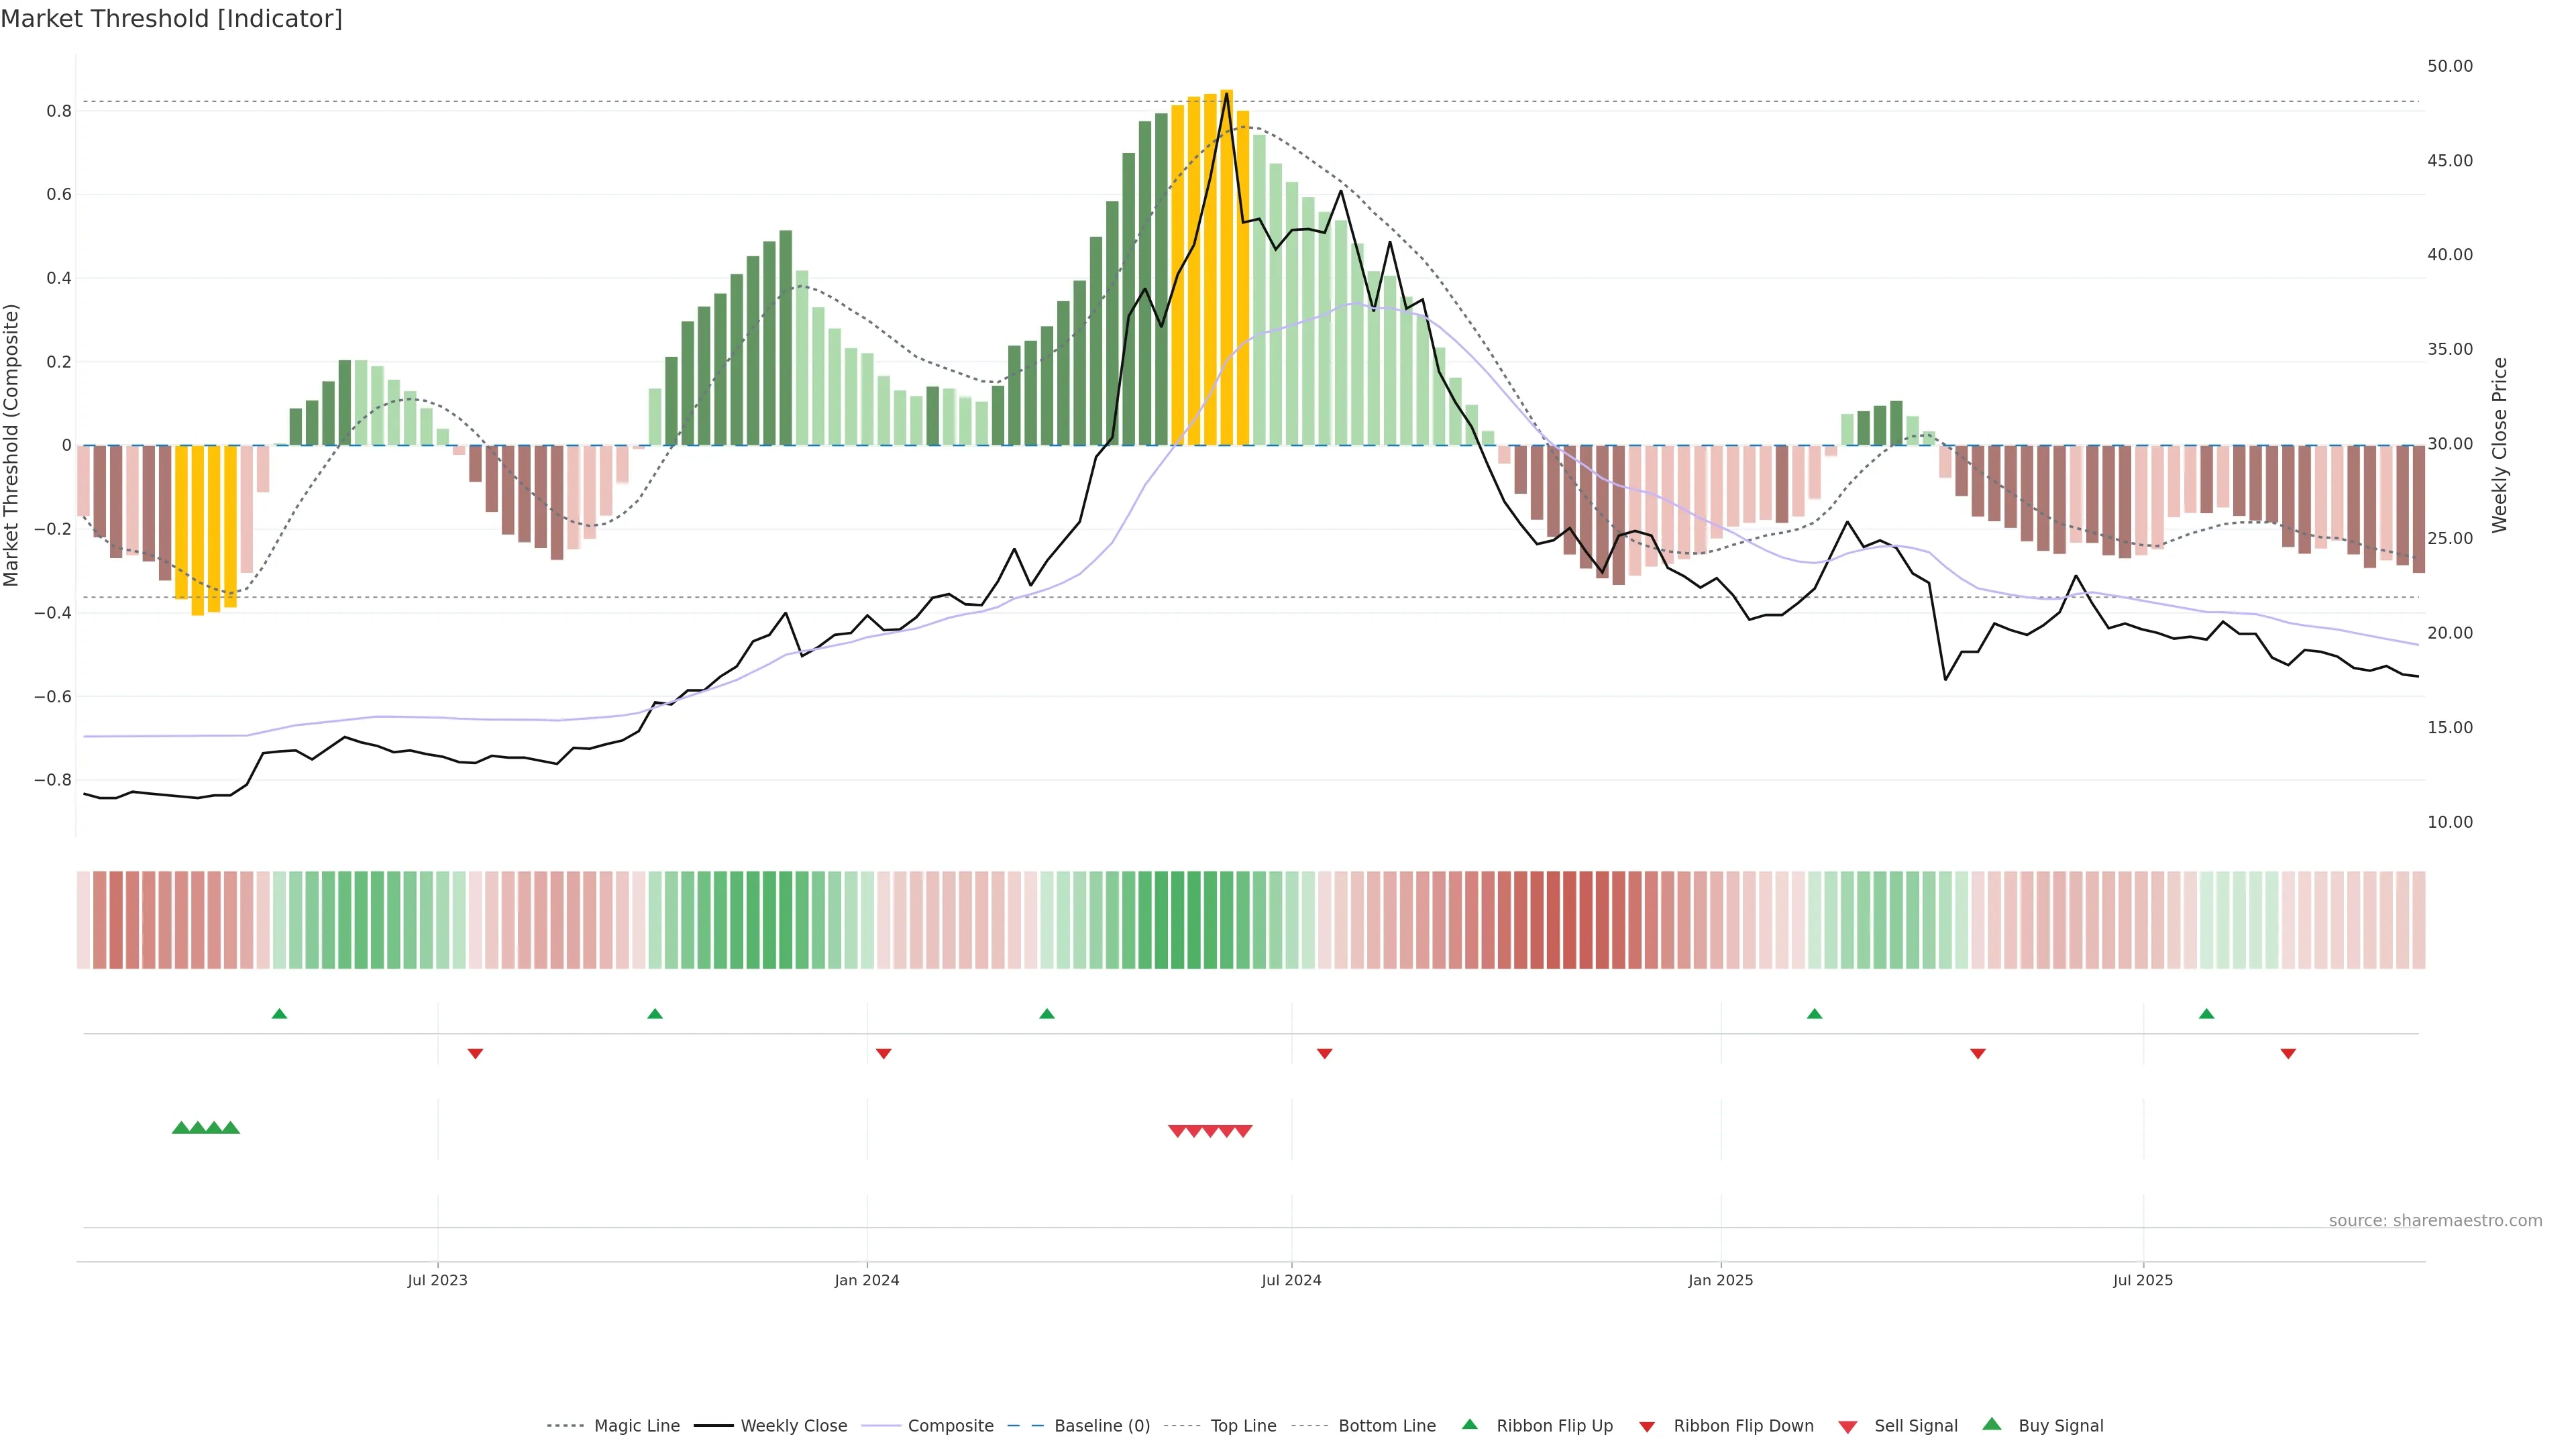Image resolution: width=2576 pixels, height=1449 pixels.
Task: Click the Market Threshold [Indicator] title
Action: tap(171, 19)
